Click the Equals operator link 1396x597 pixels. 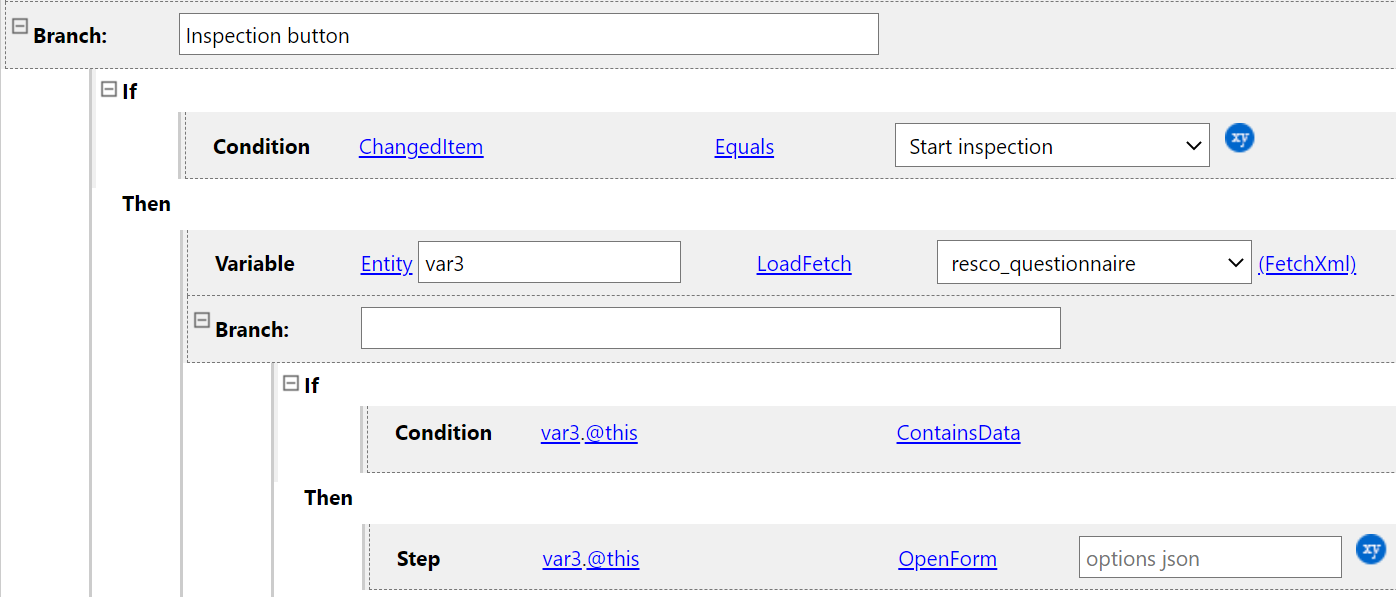click(x=744, y=147)
